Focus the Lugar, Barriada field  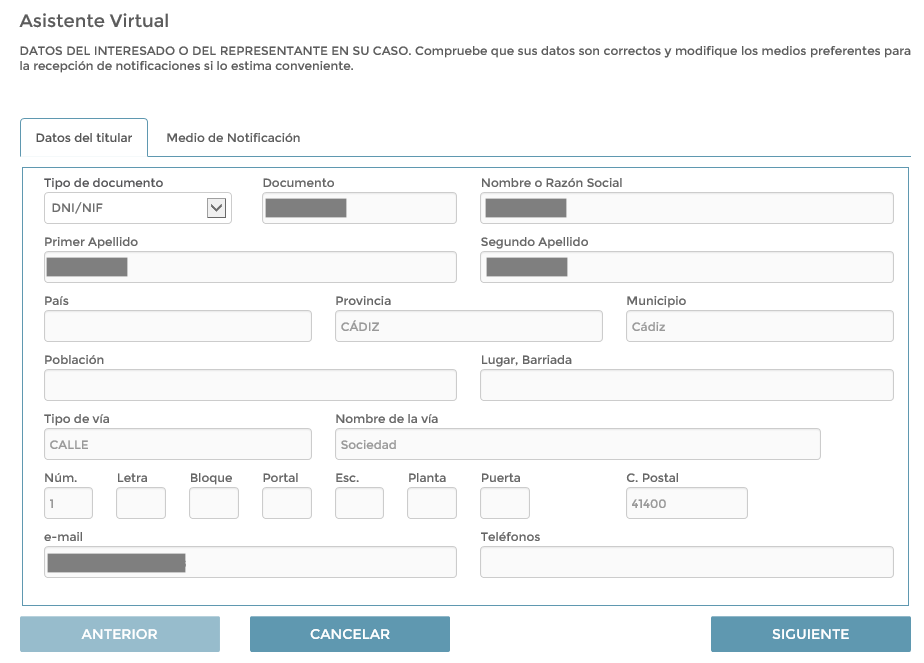click(x=686, y=385)
